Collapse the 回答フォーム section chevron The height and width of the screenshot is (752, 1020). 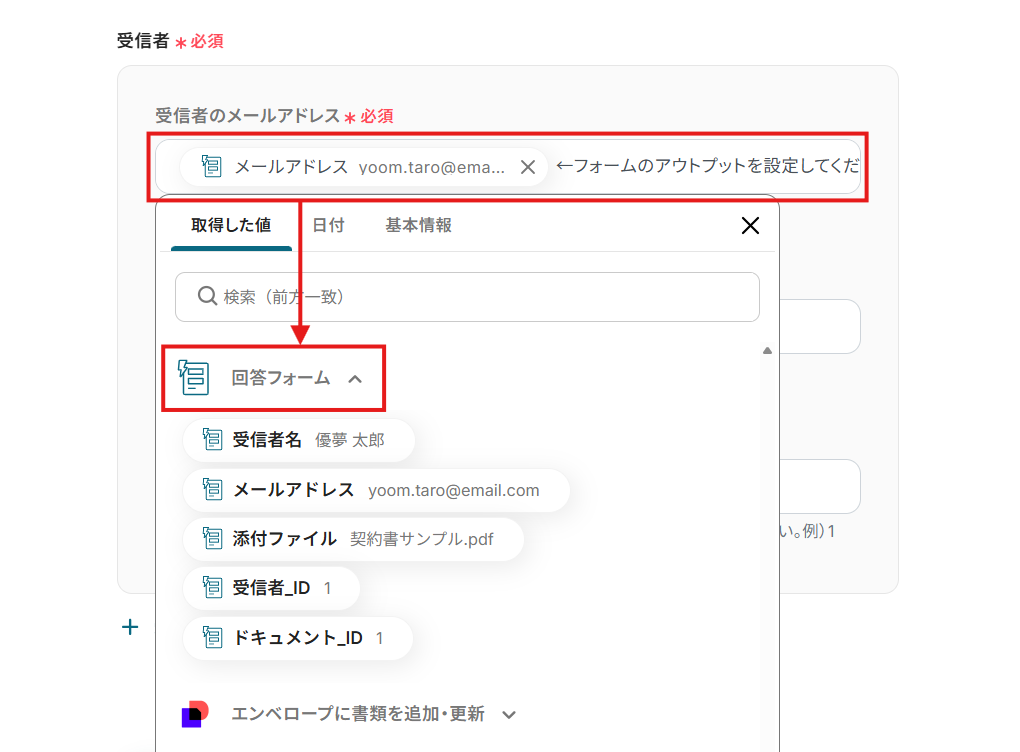pos(355,379)
